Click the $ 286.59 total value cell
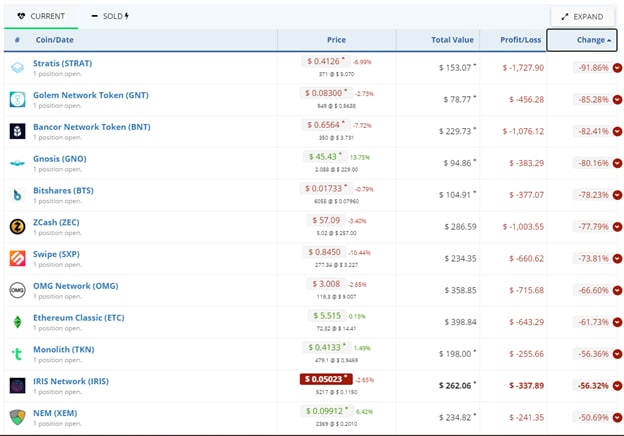Screen dimensions: 624x436 [x=460, y=227]
